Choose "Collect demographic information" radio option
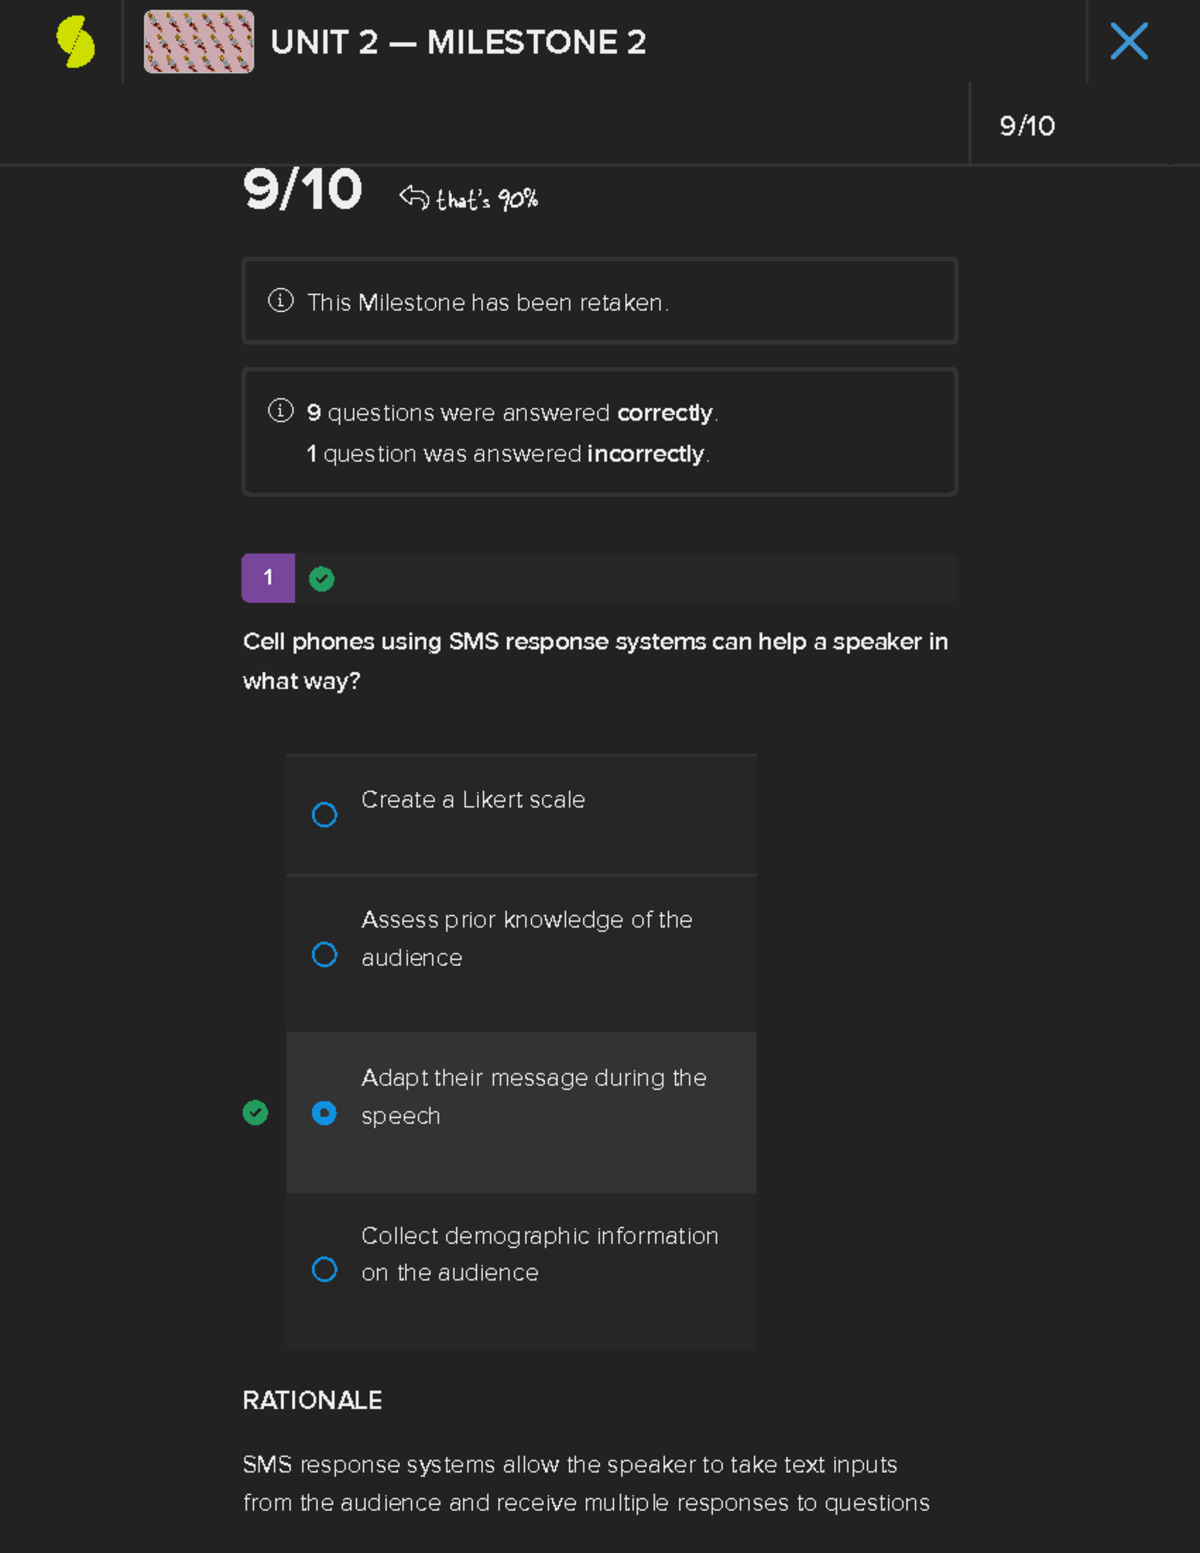This screenshot has width=1200, height=1553. click(x=324, y=1270)
